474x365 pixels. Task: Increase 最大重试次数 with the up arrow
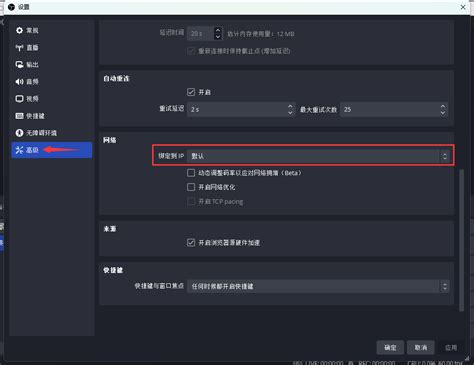point(443,106)
